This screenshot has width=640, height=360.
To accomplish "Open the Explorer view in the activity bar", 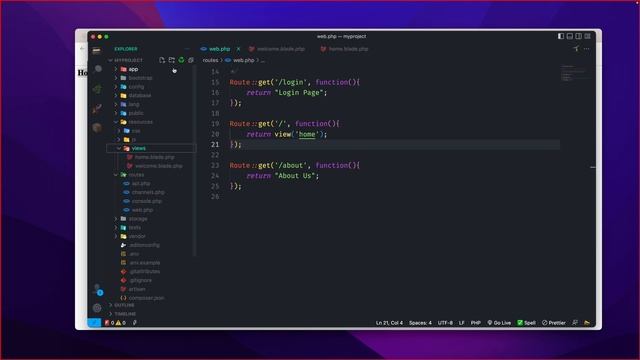I will (97, 51).
